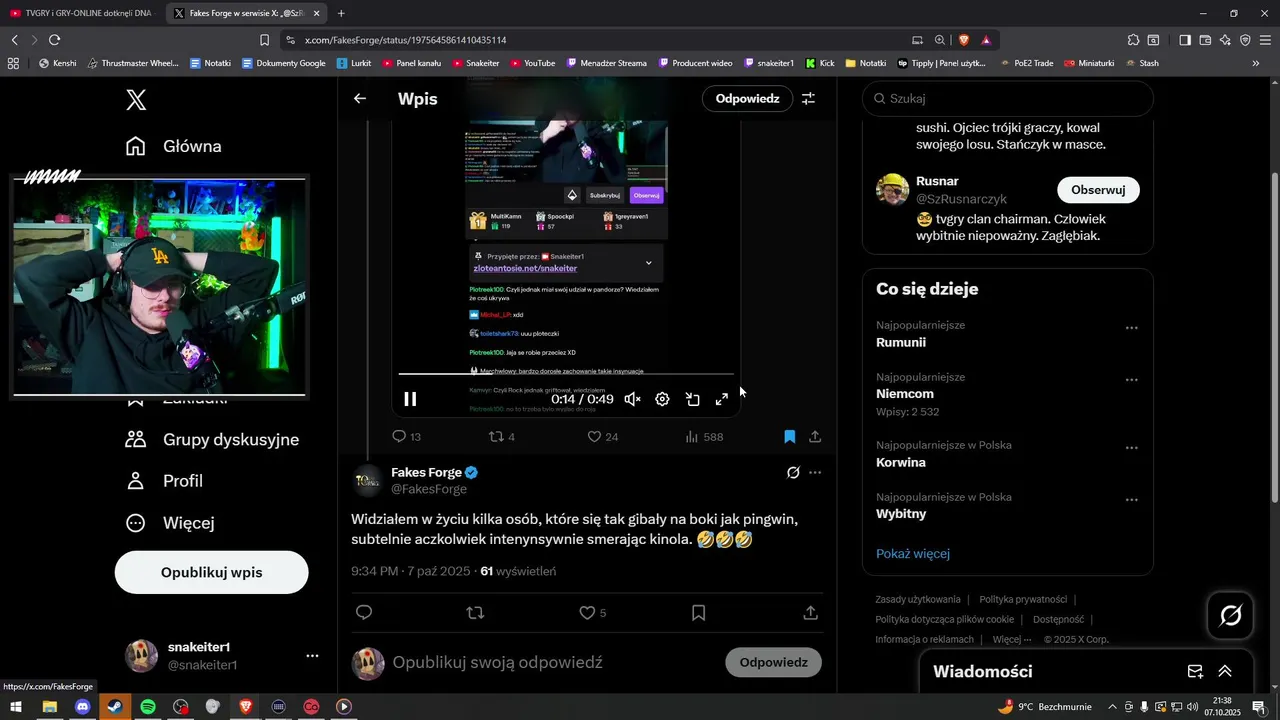Focus the Opublikuj swoją odpowiedź reply field
Screen dimensions: 1280x720
(x=497, y=662)
